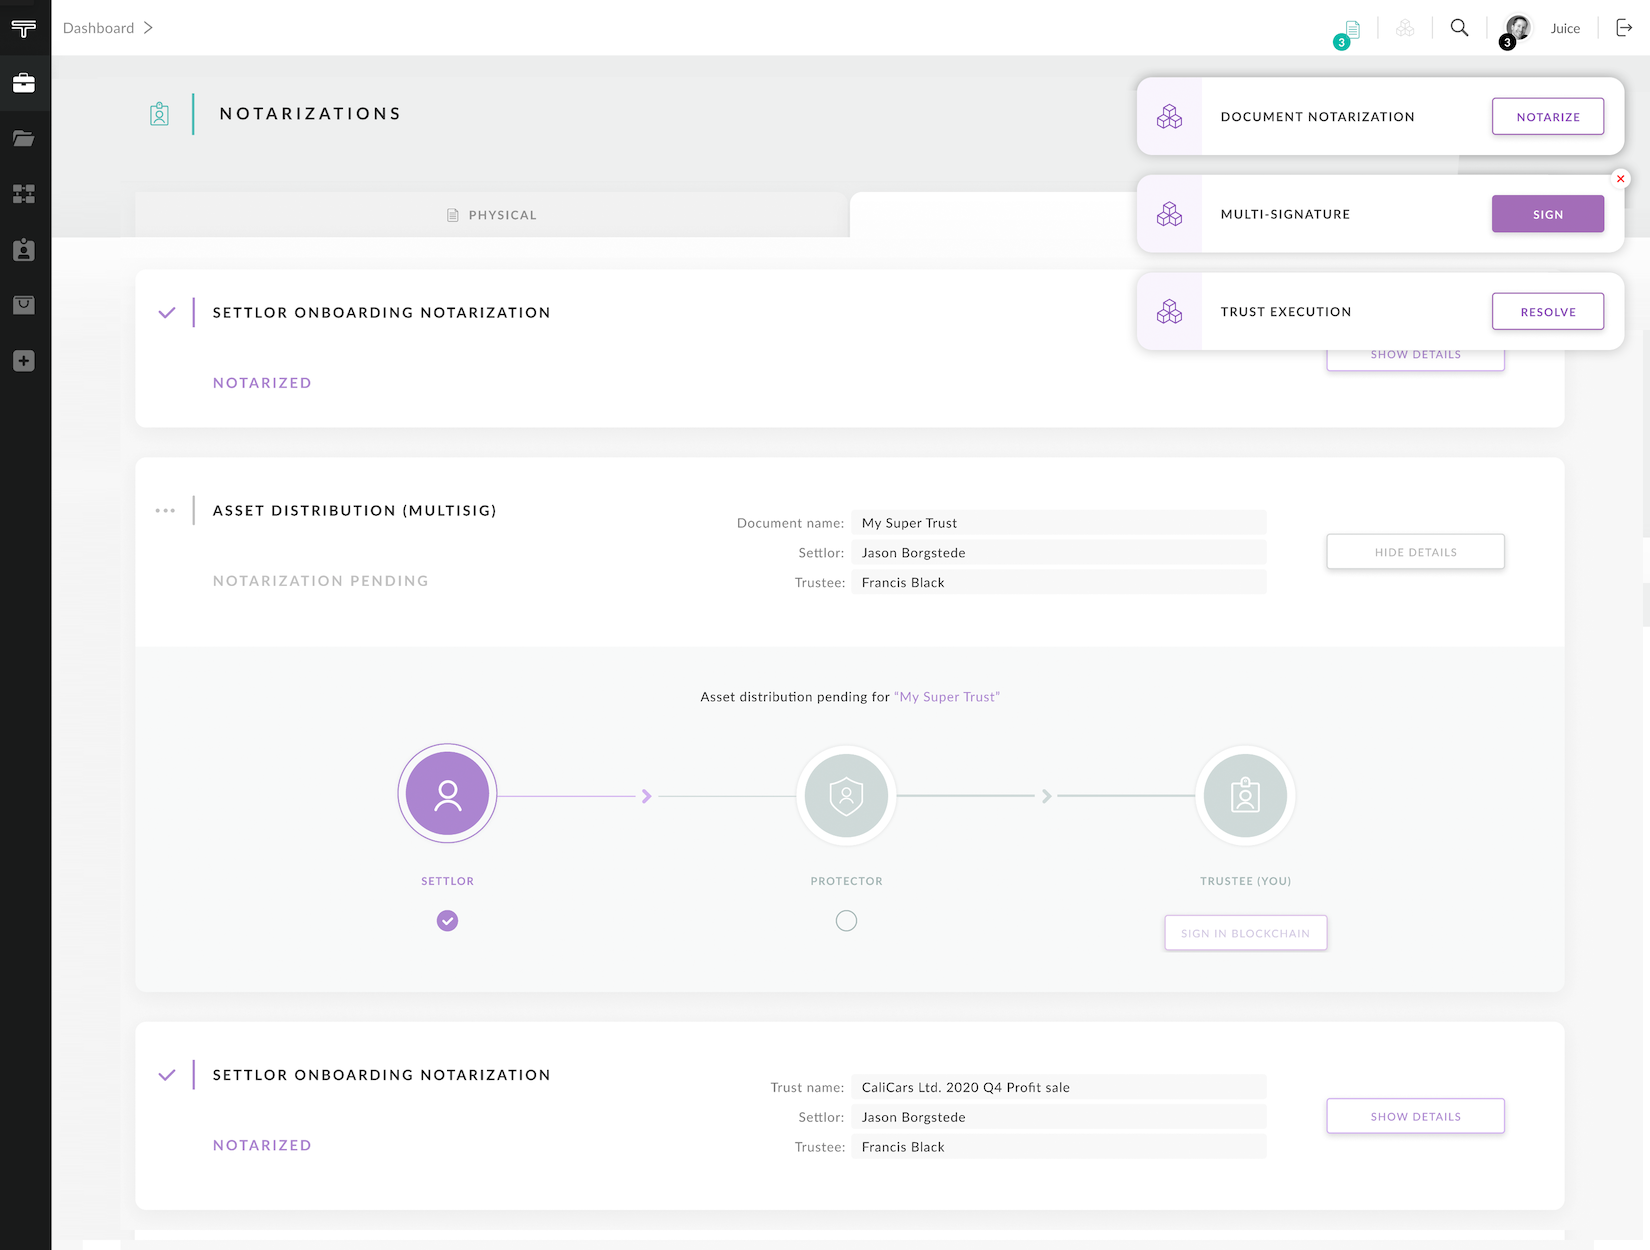Toggle the Protector empty status circle
This screenshot has width=1650, height=1250.
click(x=846, y=921)
